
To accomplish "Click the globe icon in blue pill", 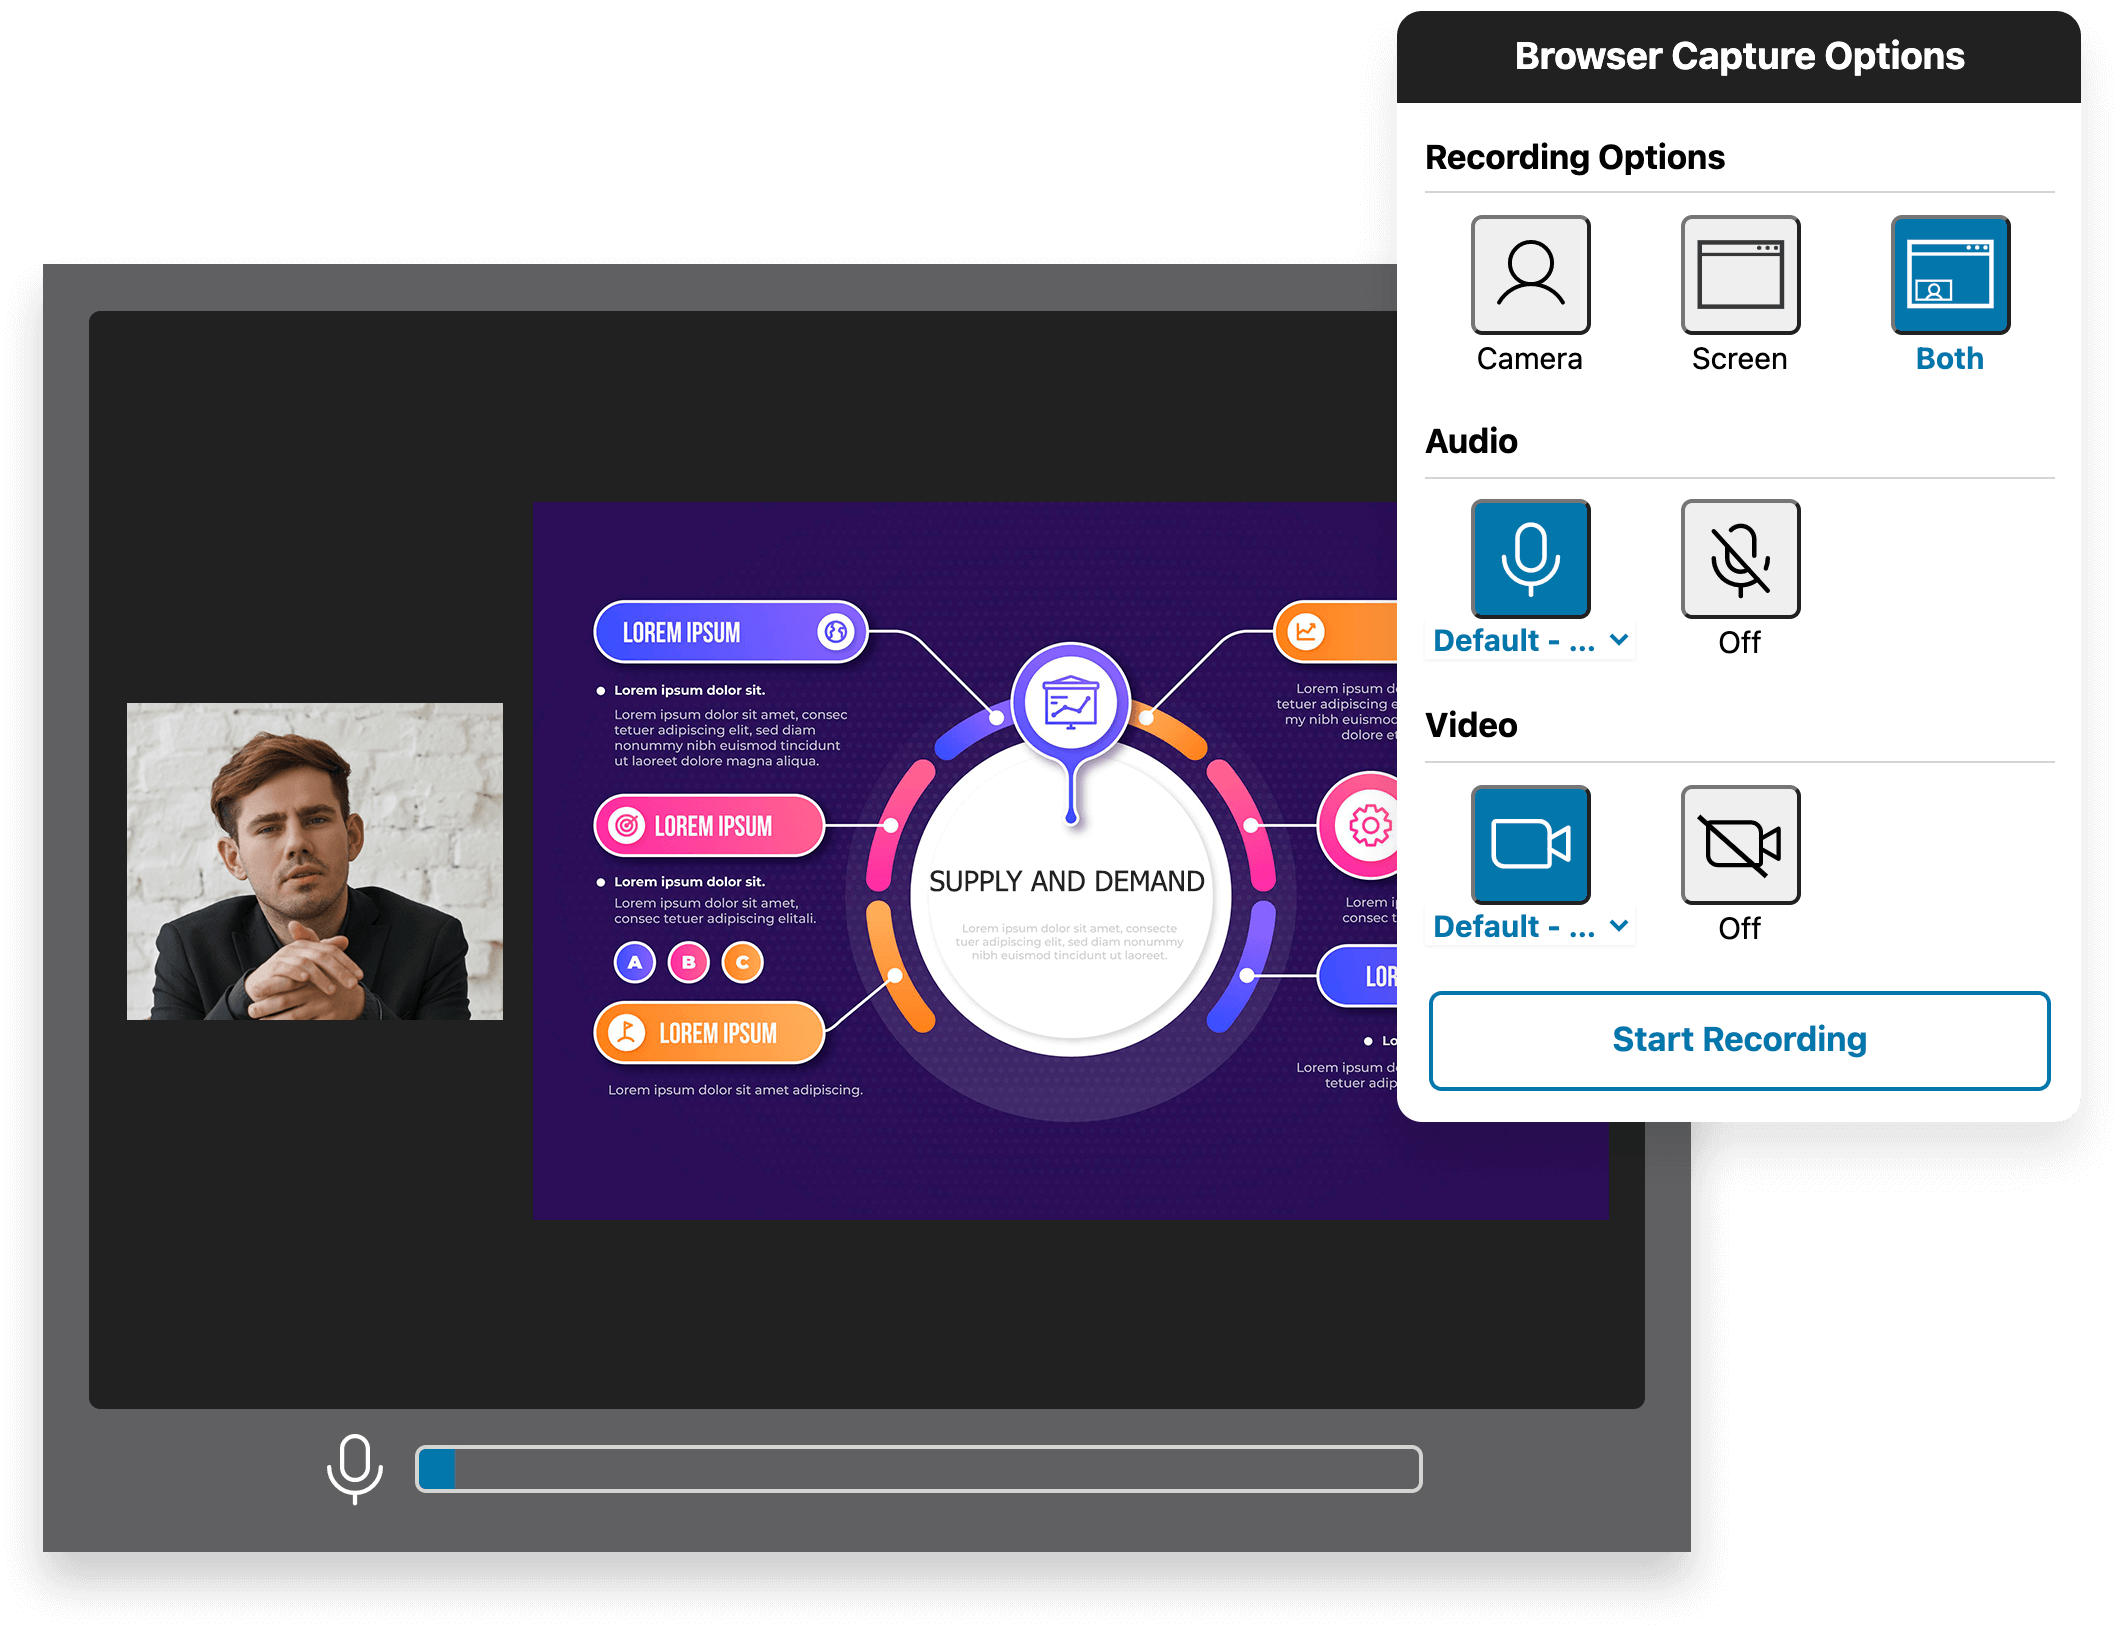I will [x=835, y=632].
